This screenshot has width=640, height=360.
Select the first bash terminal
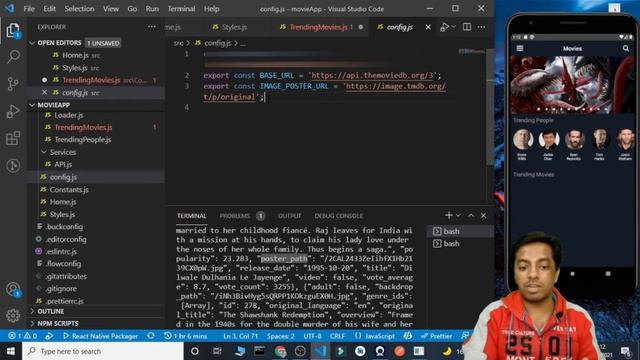460,231
